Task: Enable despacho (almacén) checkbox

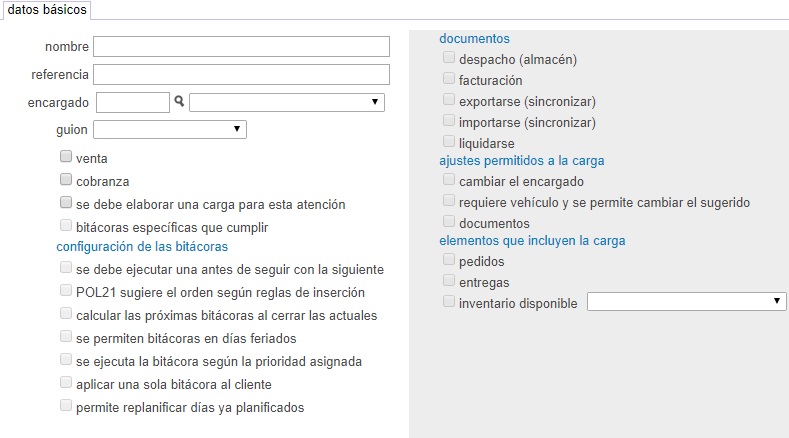Action: tap(449, 57)
